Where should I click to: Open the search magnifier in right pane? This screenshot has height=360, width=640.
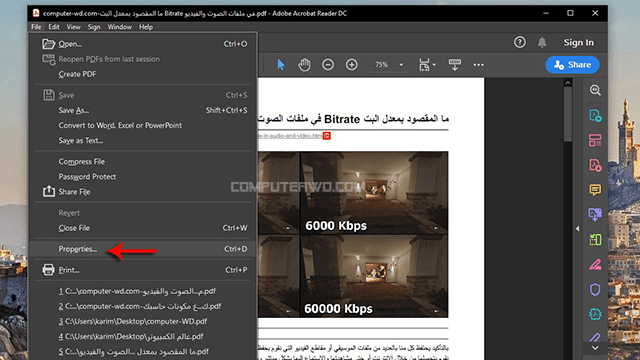point(595,90)
